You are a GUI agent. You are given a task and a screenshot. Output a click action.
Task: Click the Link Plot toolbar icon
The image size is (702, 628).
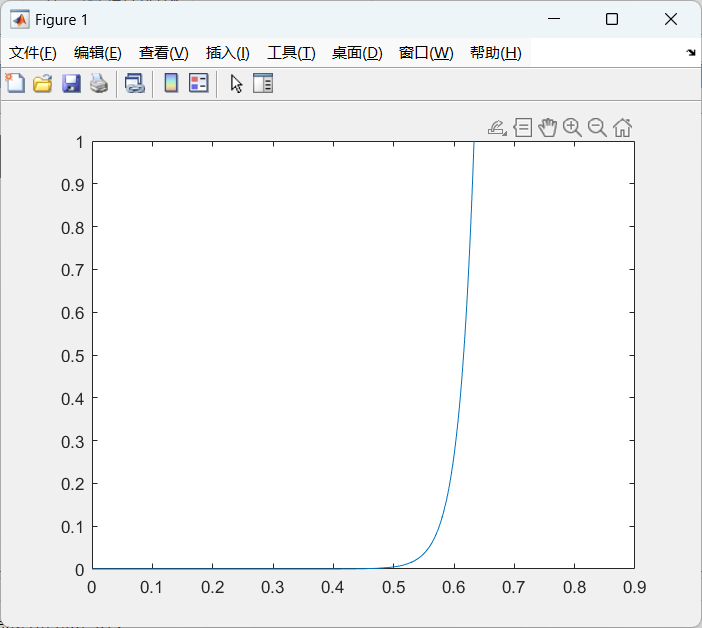coord(134,83)
